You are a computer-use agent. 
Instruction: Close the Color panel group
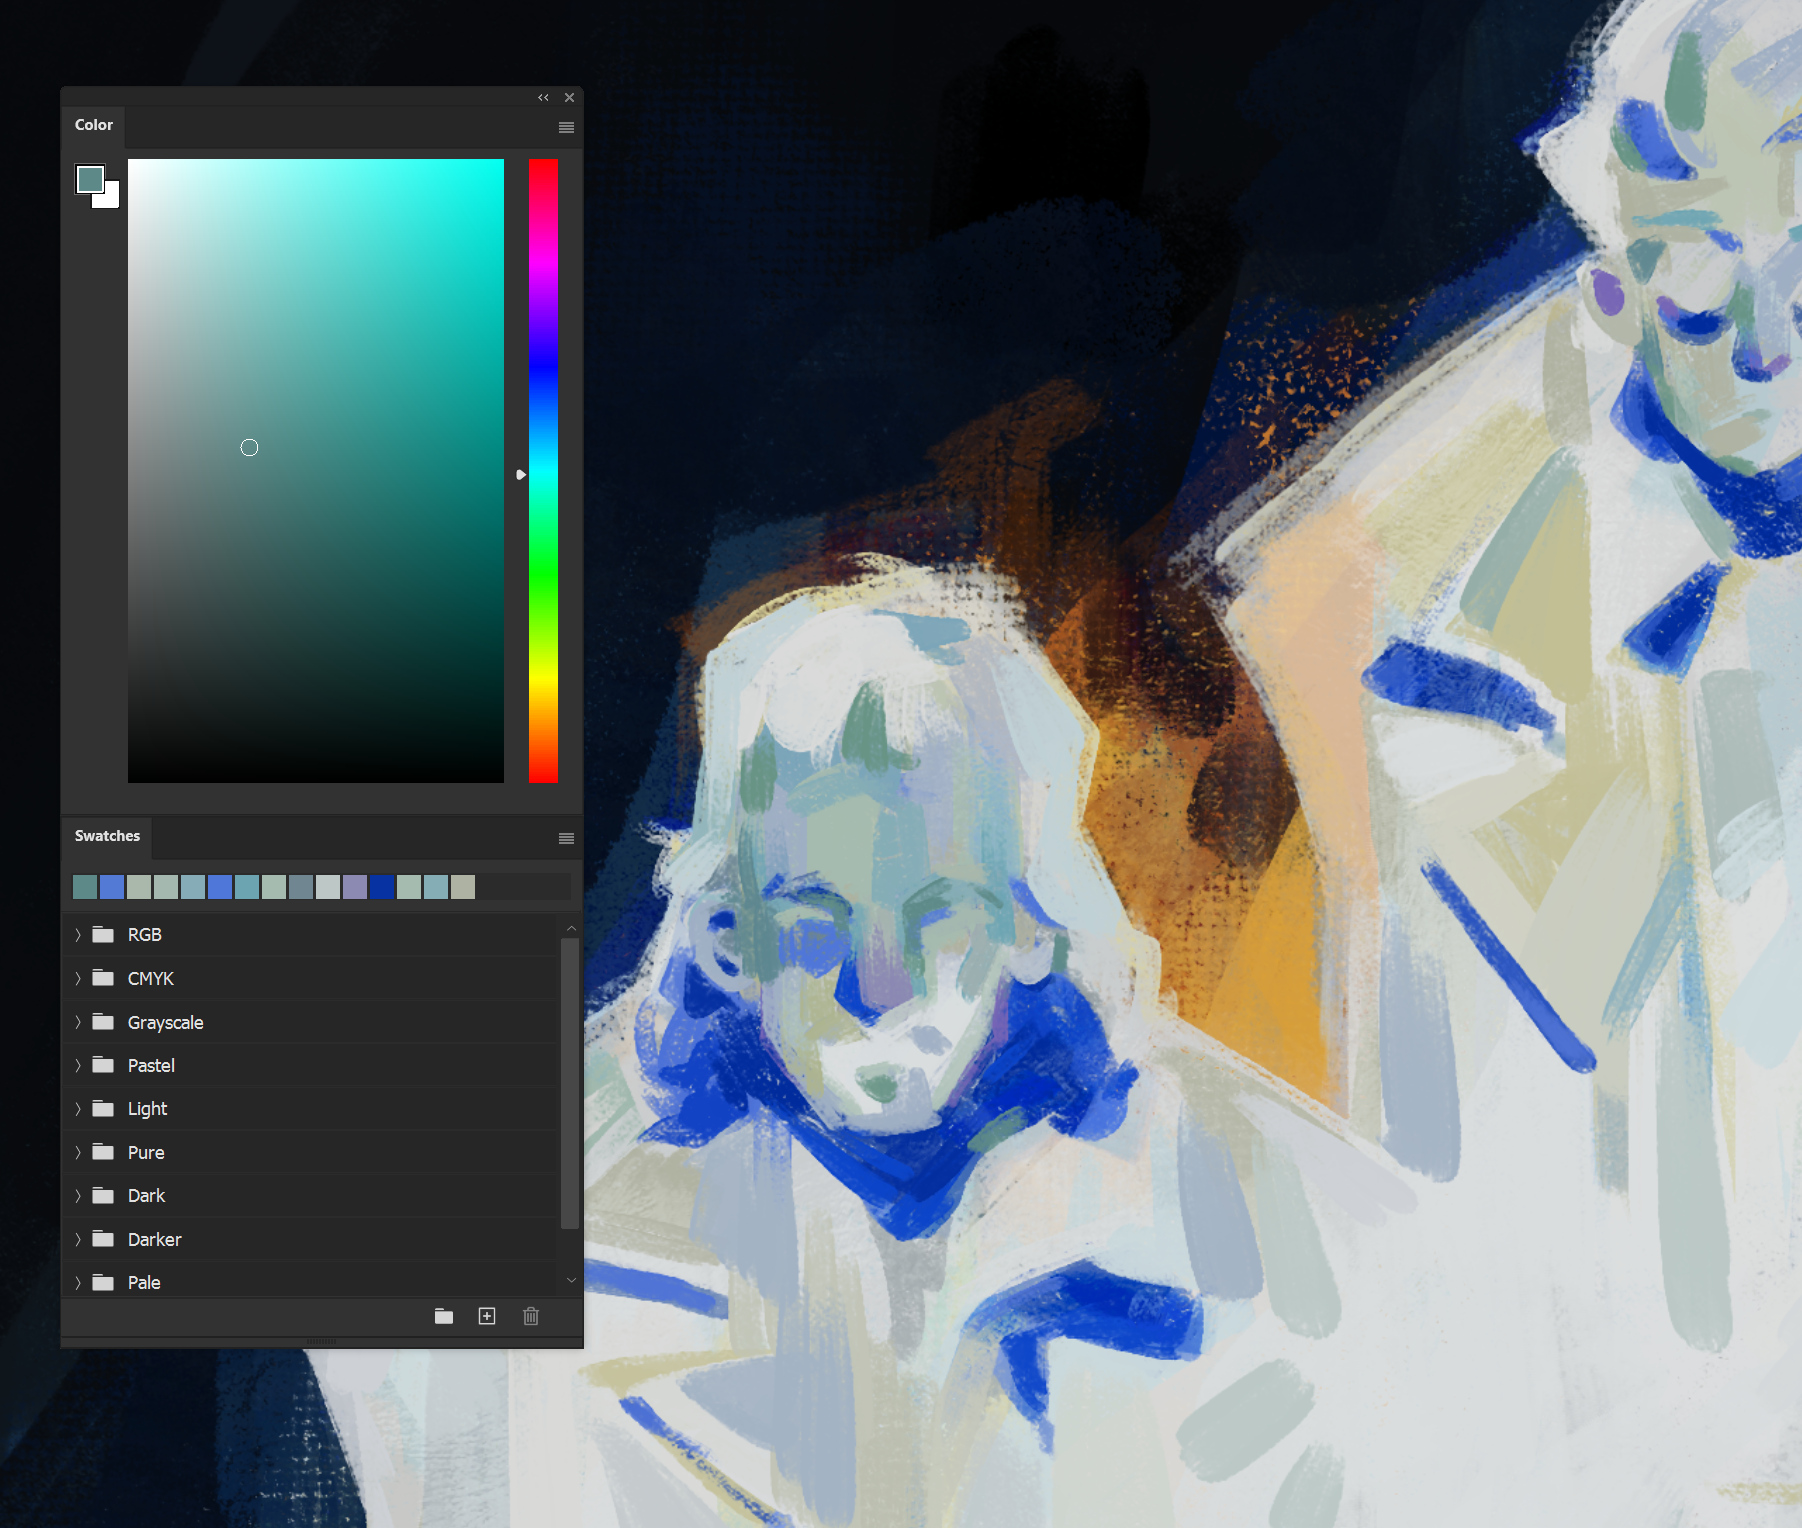(x=569, y=97)
